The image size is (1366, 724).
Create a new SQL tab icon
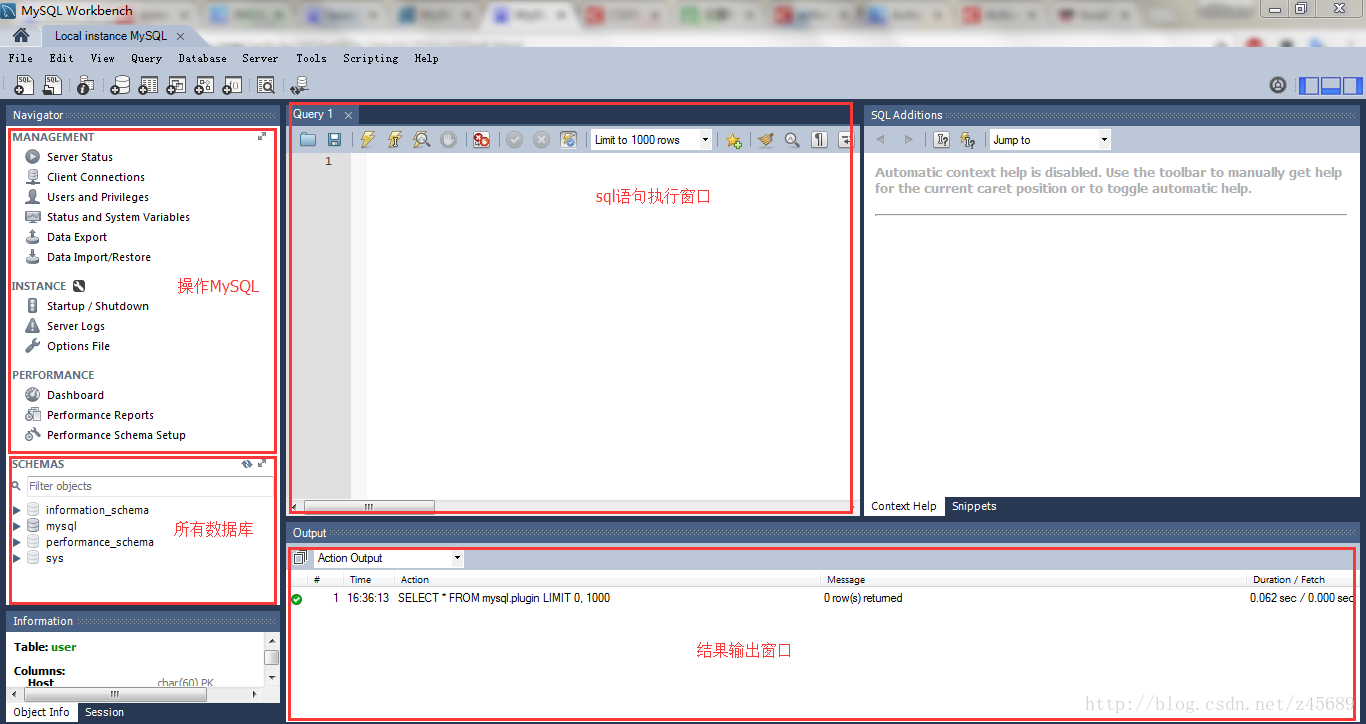coord(24,86)
